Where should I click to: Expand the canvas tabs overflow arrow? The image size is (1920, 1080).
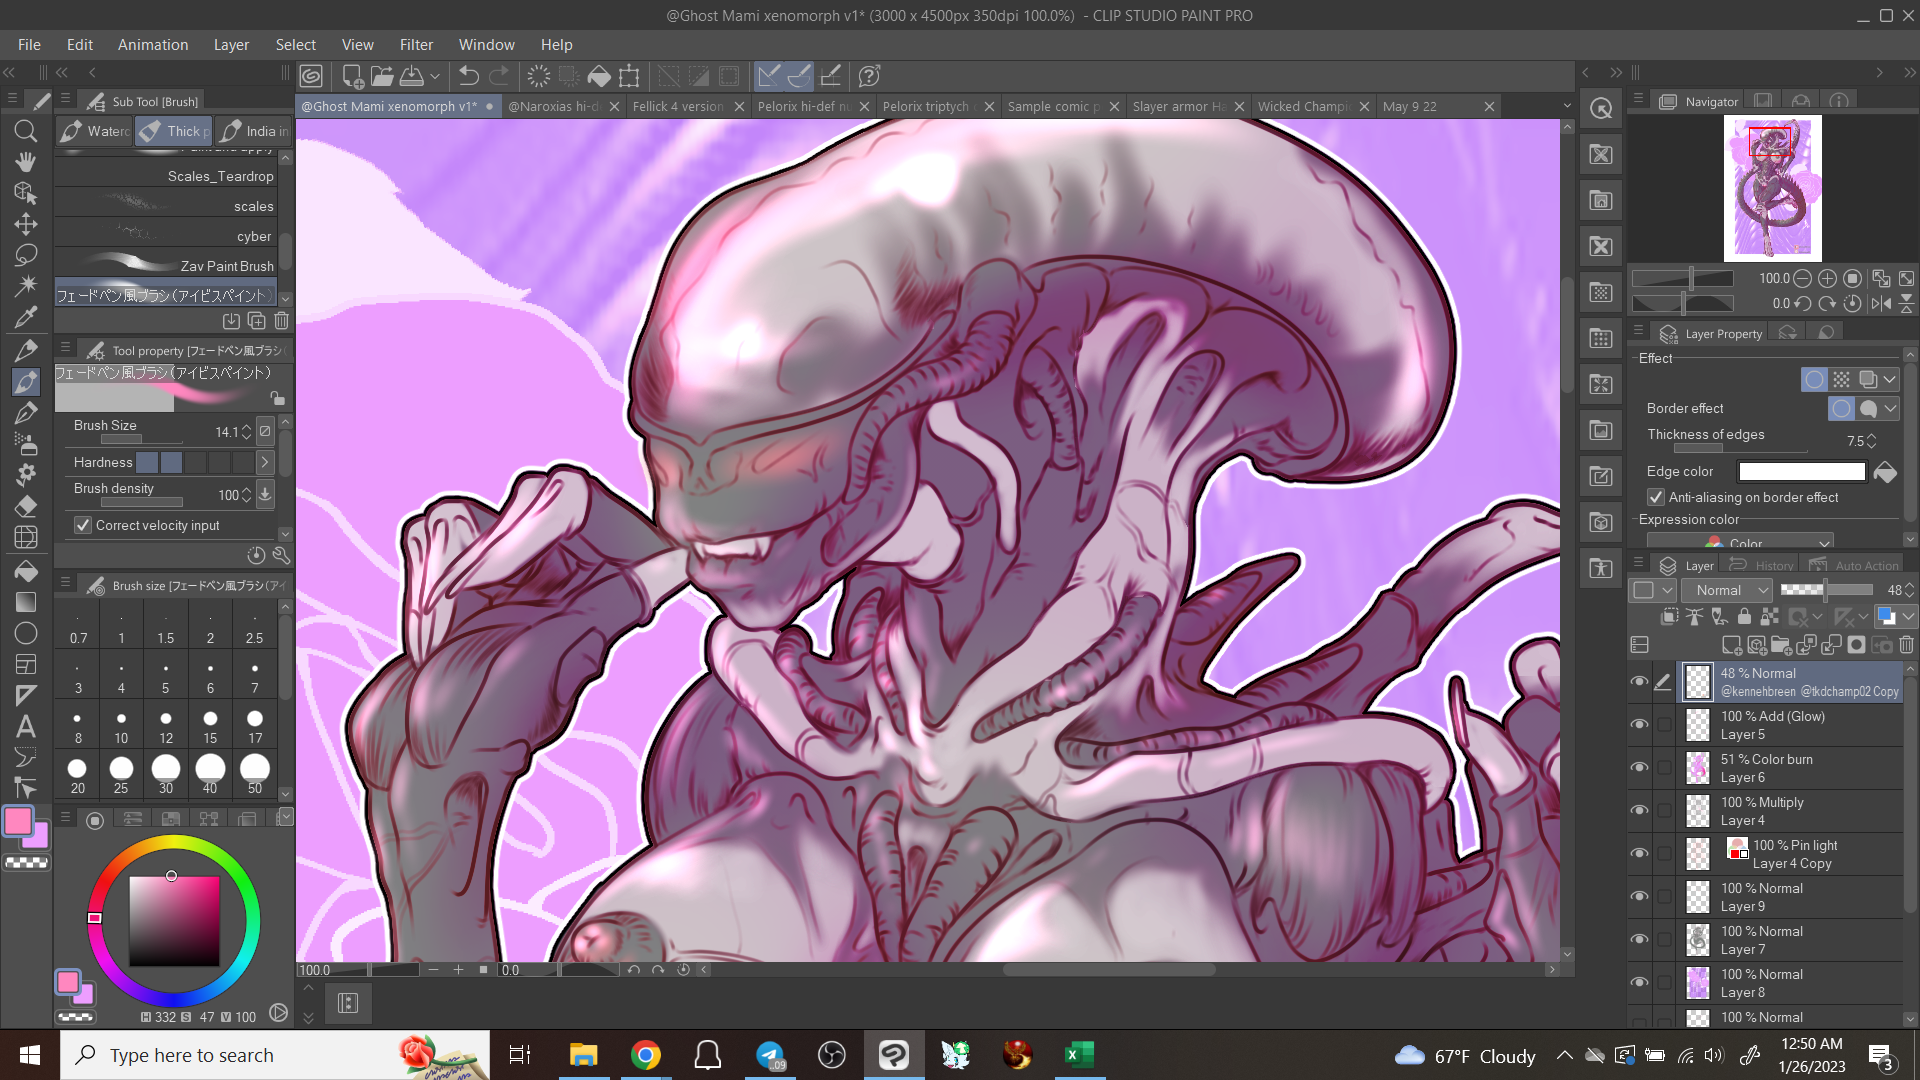click(1567, 106)
